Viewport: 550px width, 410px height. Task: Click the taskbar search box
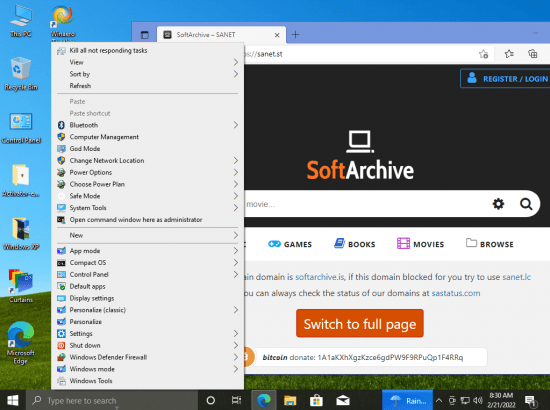[112, 400]
